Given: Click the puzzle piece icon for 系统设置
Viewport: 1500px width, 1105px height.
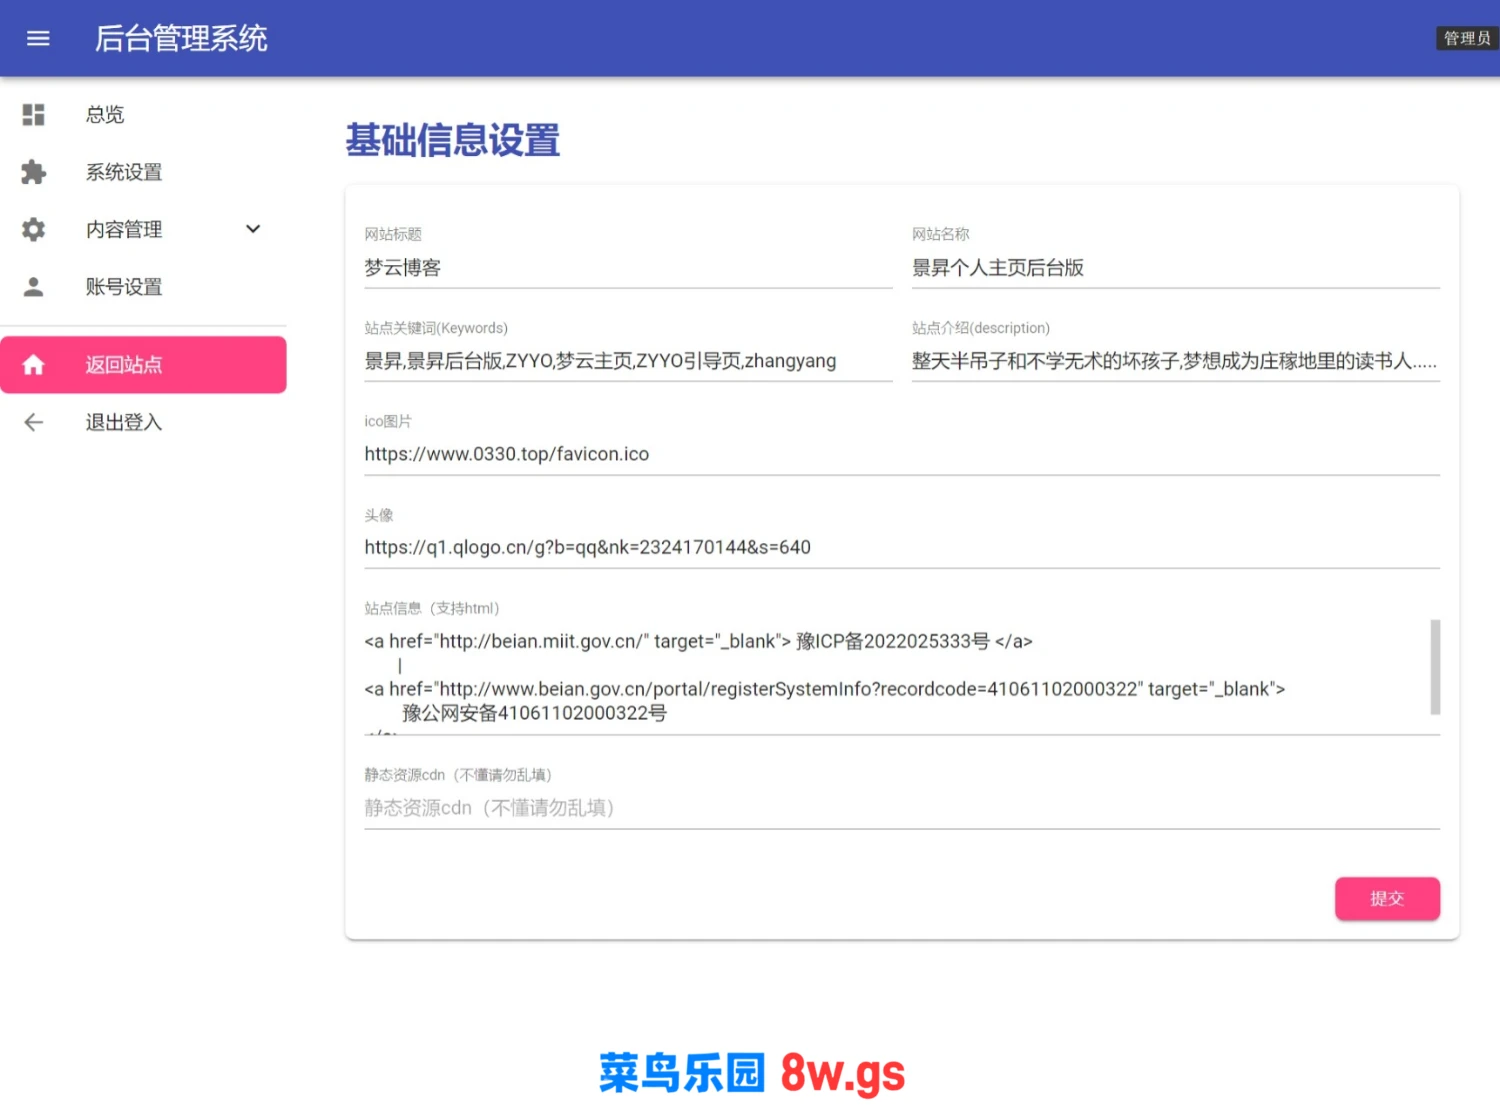Looking at the screenshot, I should pos(34,172).
